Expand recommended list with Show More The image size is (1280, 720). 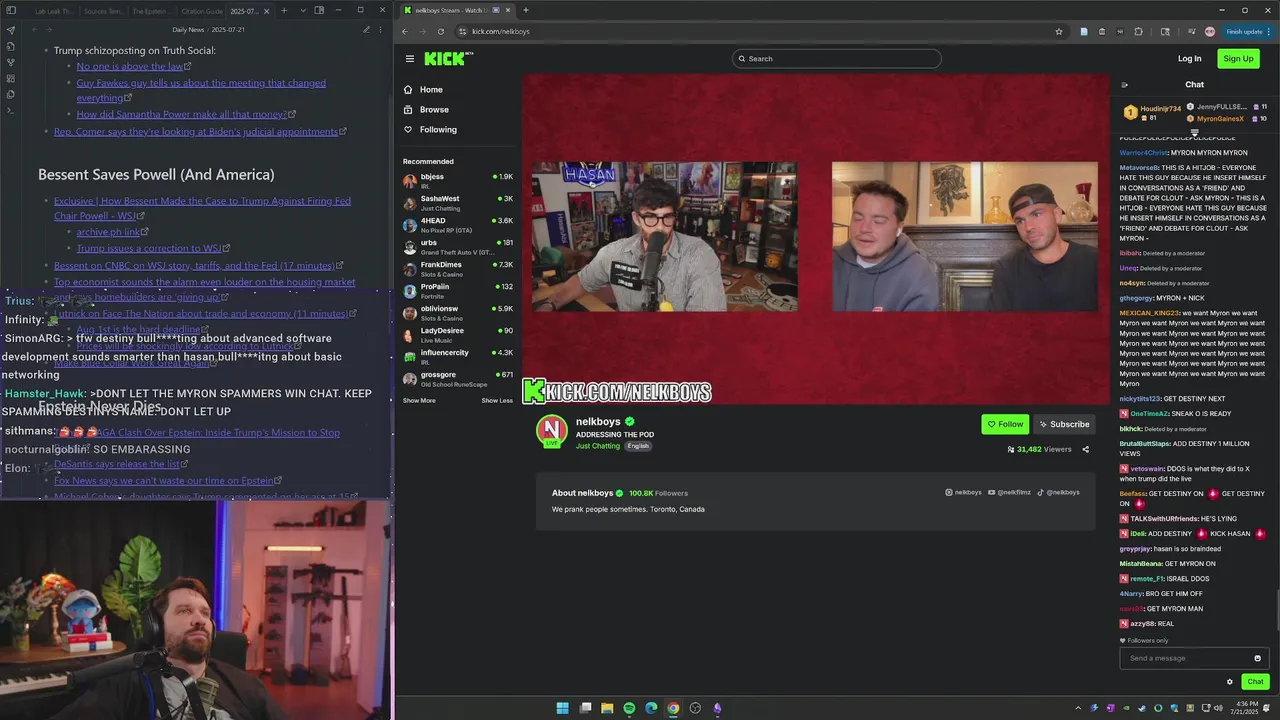419,401
